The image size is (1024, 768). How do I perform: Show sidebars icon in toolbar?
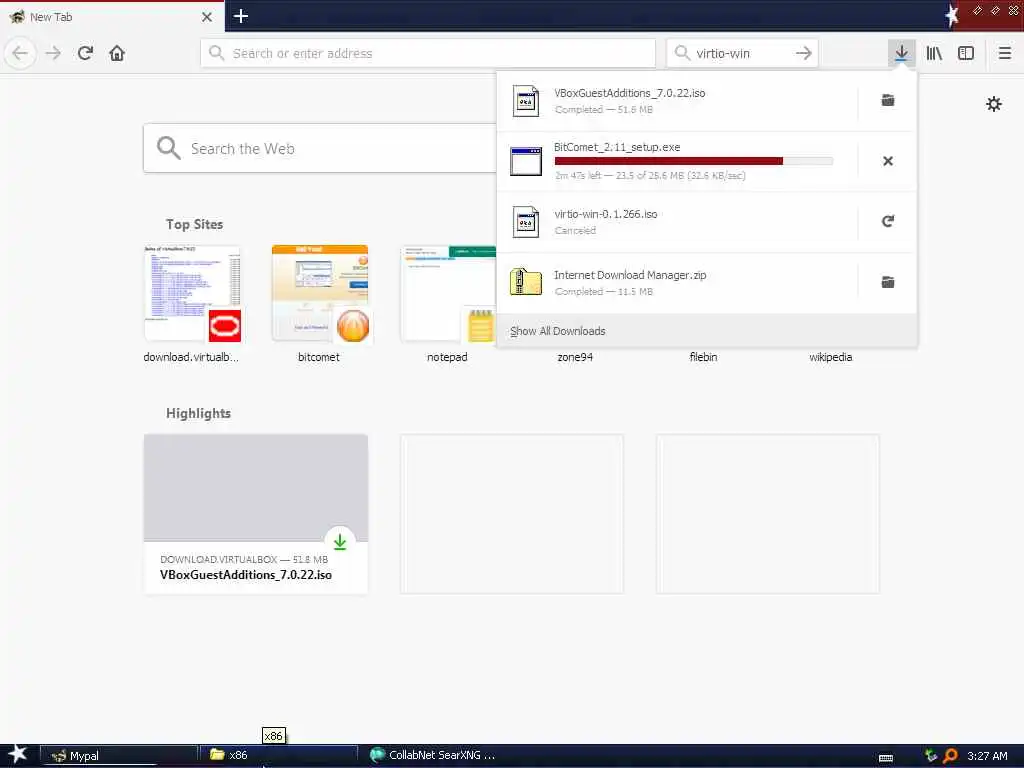(x=966, y=53)
